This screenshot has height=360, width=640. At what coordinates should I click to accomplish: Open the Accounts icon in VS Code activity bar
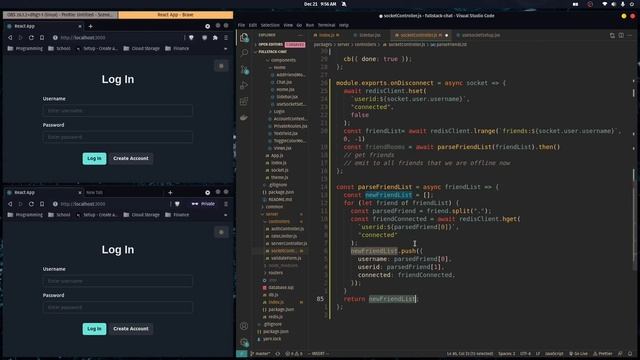pyautogui.click(x=244, y=326)
